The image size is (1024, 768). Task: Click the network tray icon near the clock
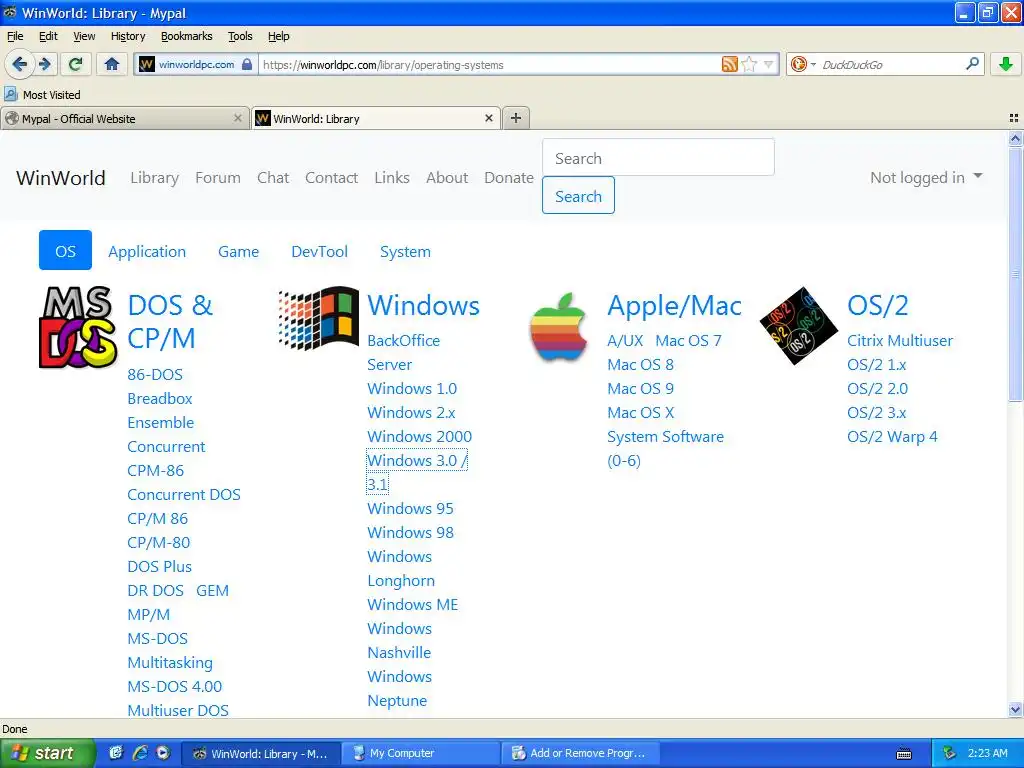949,753
